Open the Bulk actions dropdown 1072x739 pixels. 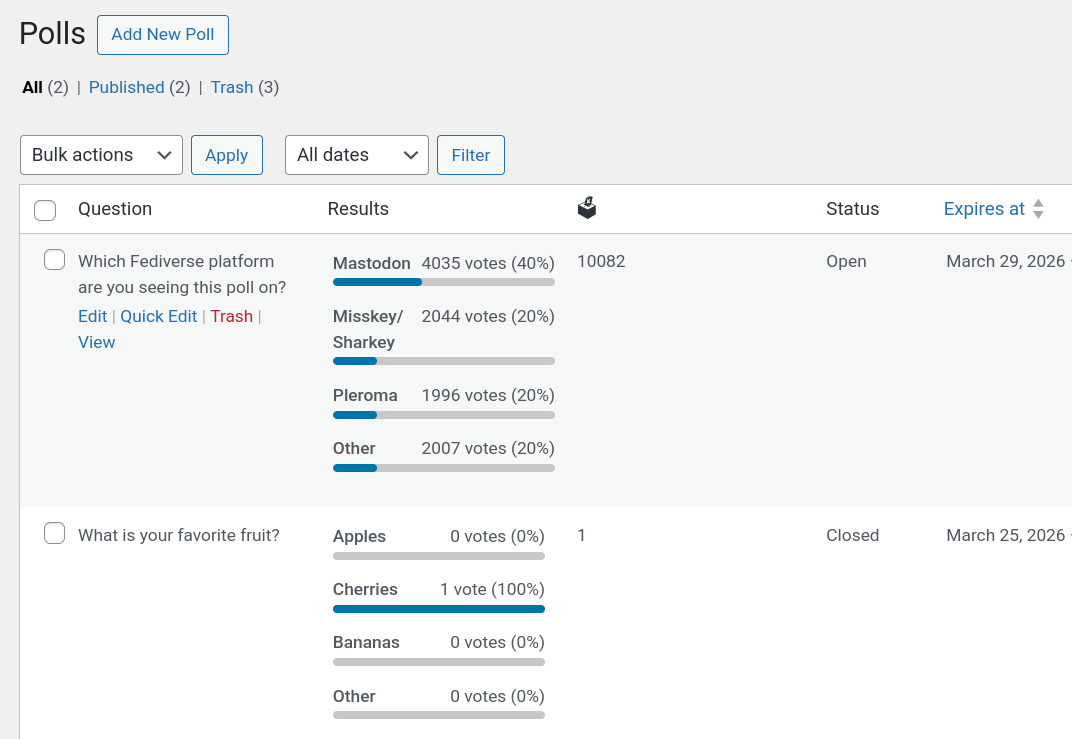point(101,155)
